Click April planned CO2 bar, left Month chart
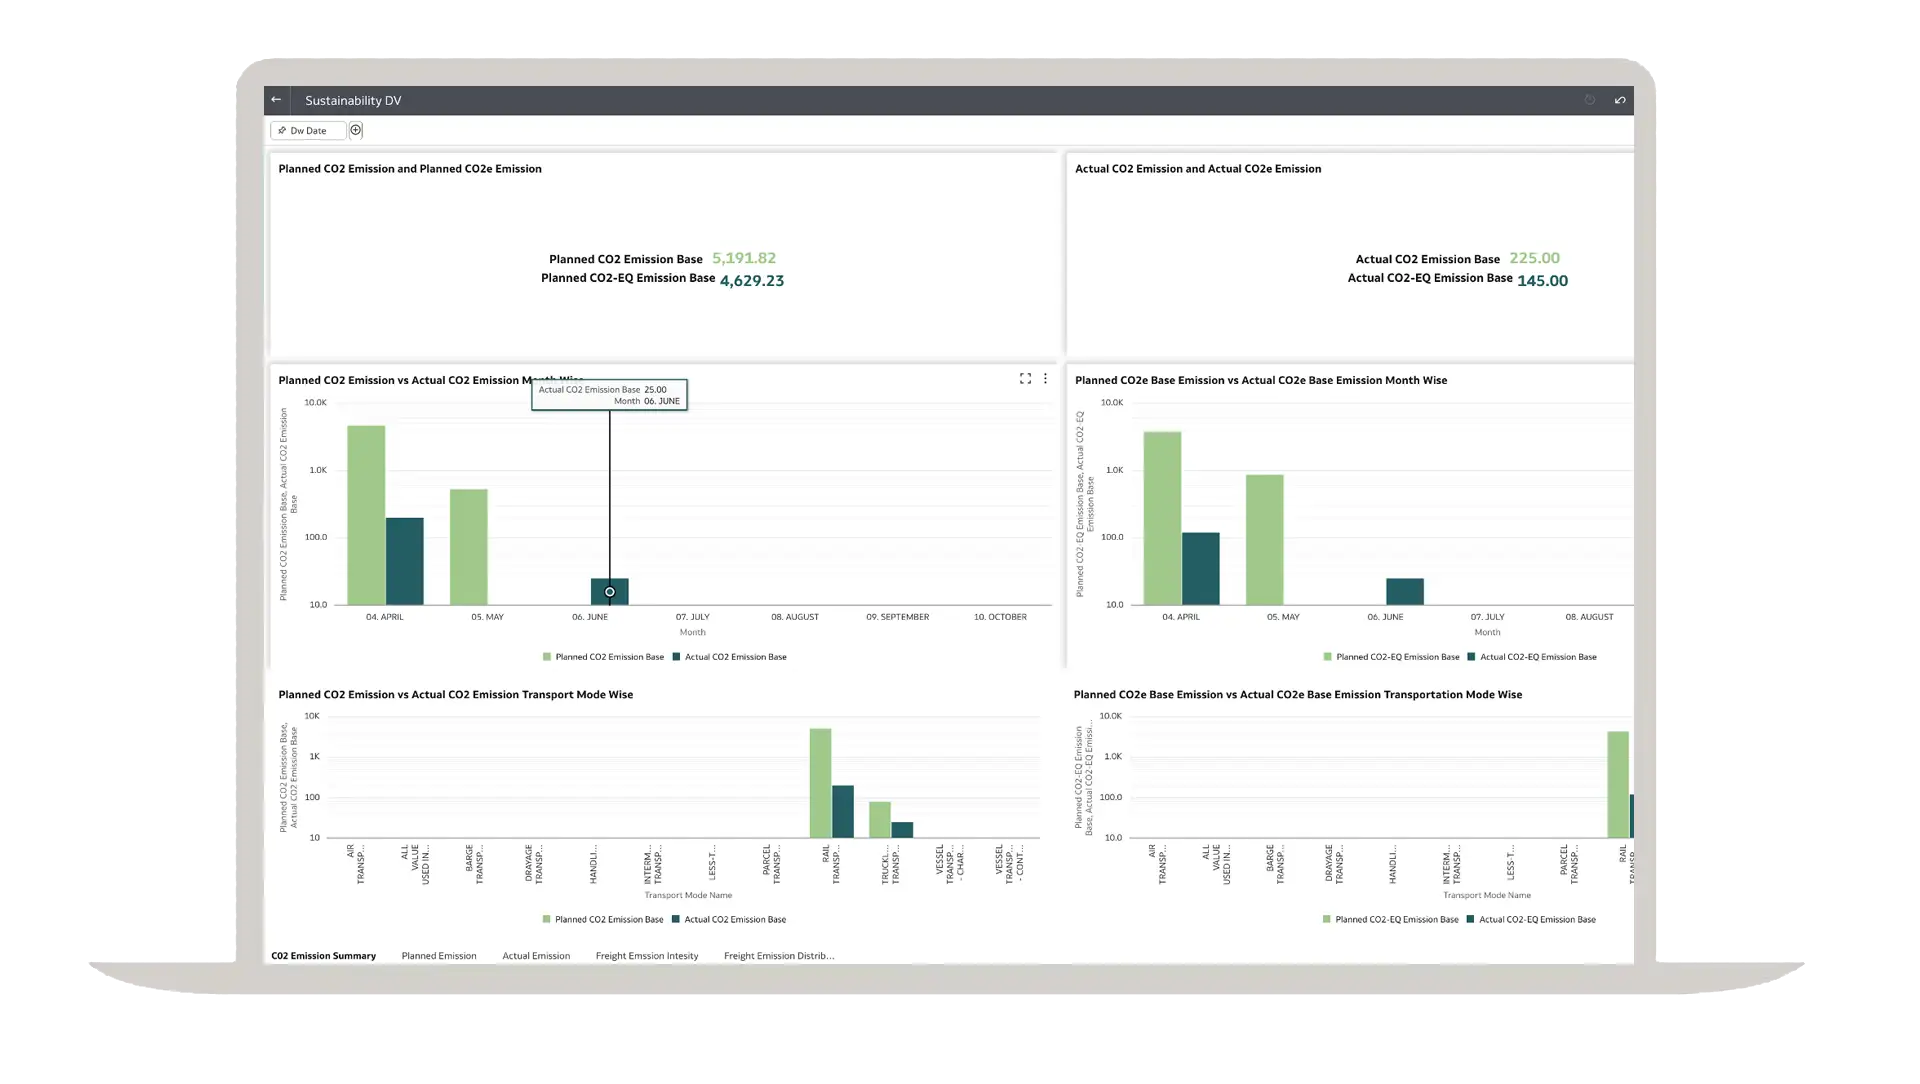The image size is (1920, 1084). 366,515
